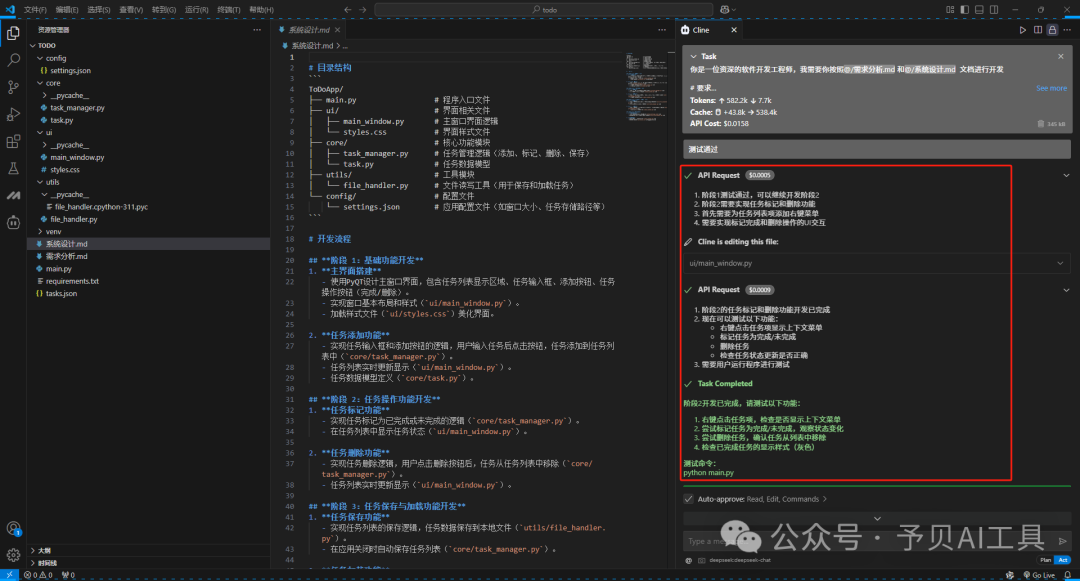
Task: Open the 终端(T) menu
Action: click(x=229, y=10)
